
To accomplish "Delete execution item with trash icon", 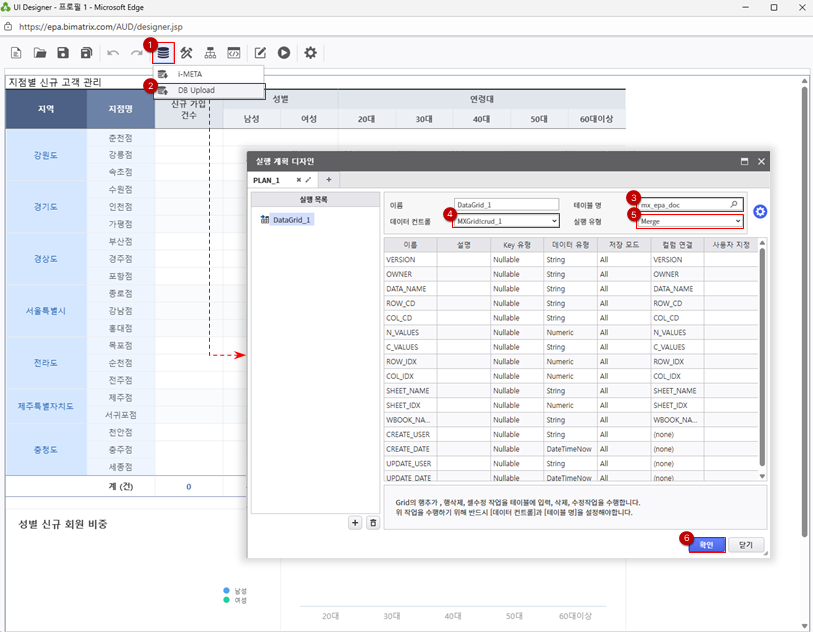I will [373, 522].
